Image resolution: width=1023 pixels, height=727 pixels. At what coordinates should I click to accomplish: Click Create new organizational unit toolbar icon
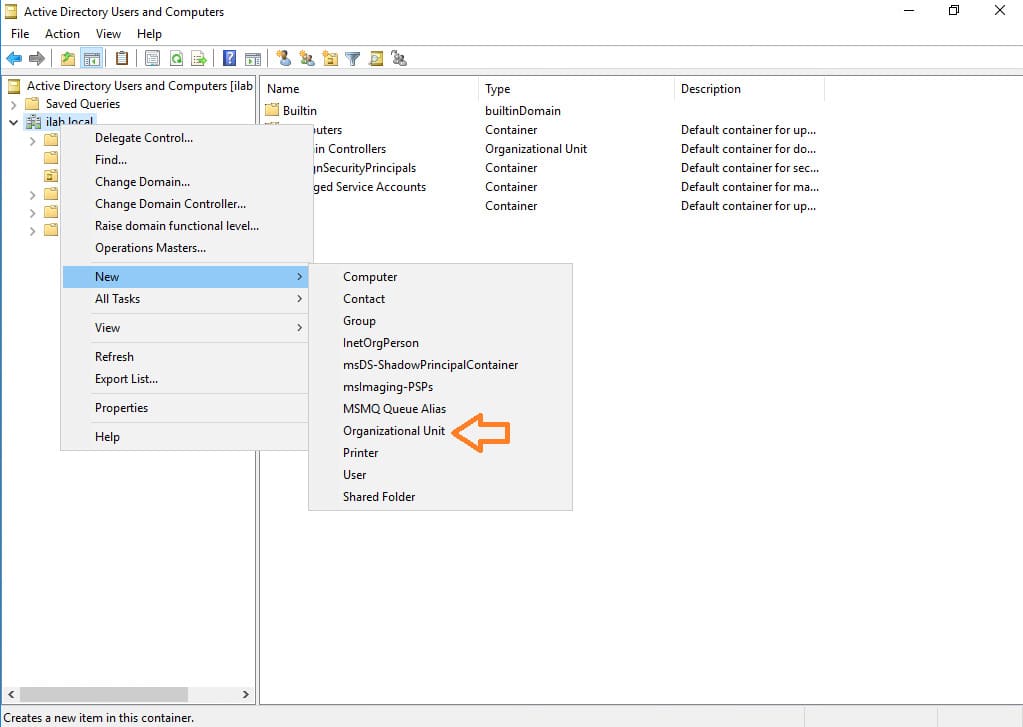click(330, 59)
